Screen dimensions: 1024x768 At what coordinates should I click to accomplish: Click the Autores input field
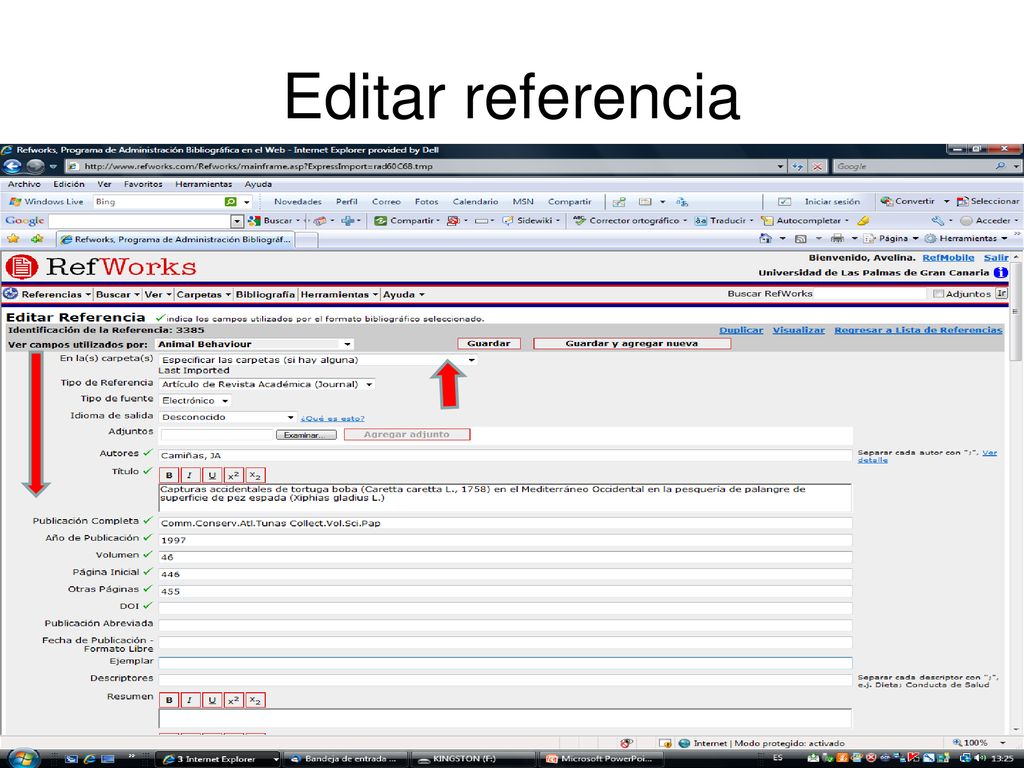505,456
